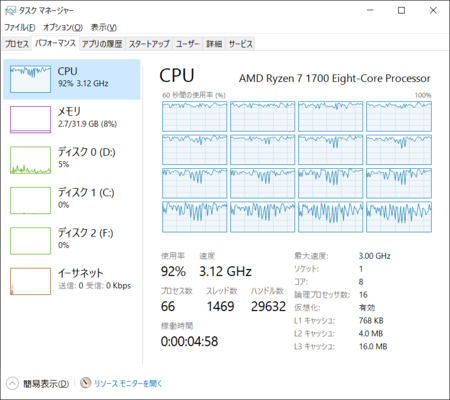Click the Resource Monitor icon at bottom
The width and height of the screenshot is (450, 400).
point(86,383)
